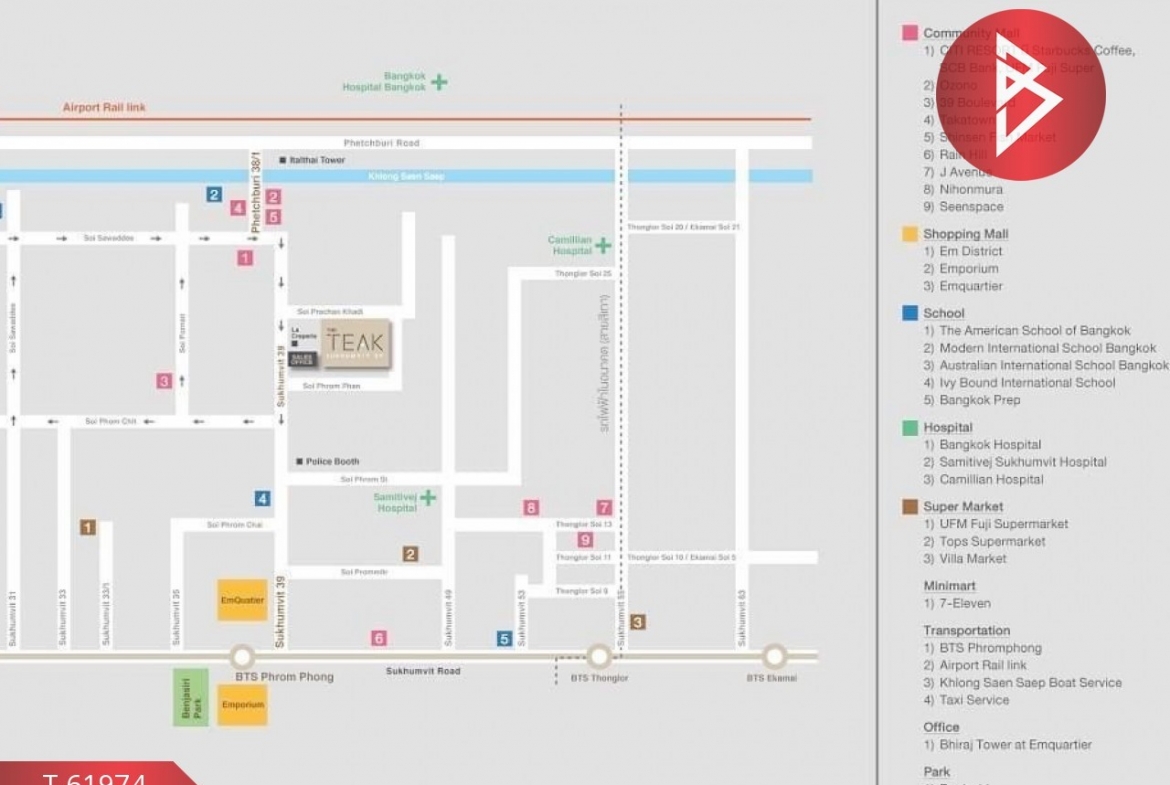This screenshot has height=785, width=1170.
Task: Click the La Creperie black square marker
Action: 295,343
